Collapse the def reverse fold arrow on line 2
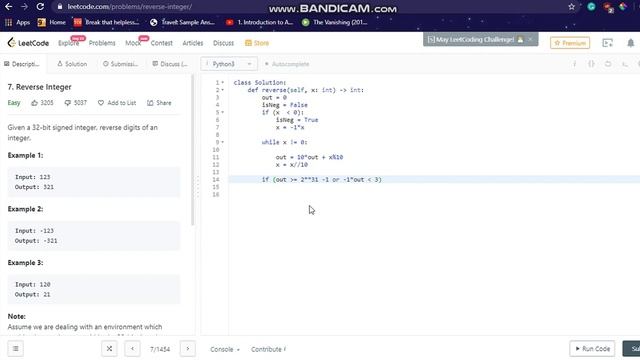The image size is (640, 360). click(x=222, y=90)
